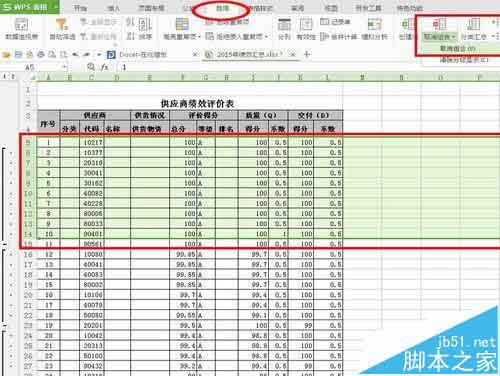Open the Docer-在线模板 document tab

click(x=143, y=54)
